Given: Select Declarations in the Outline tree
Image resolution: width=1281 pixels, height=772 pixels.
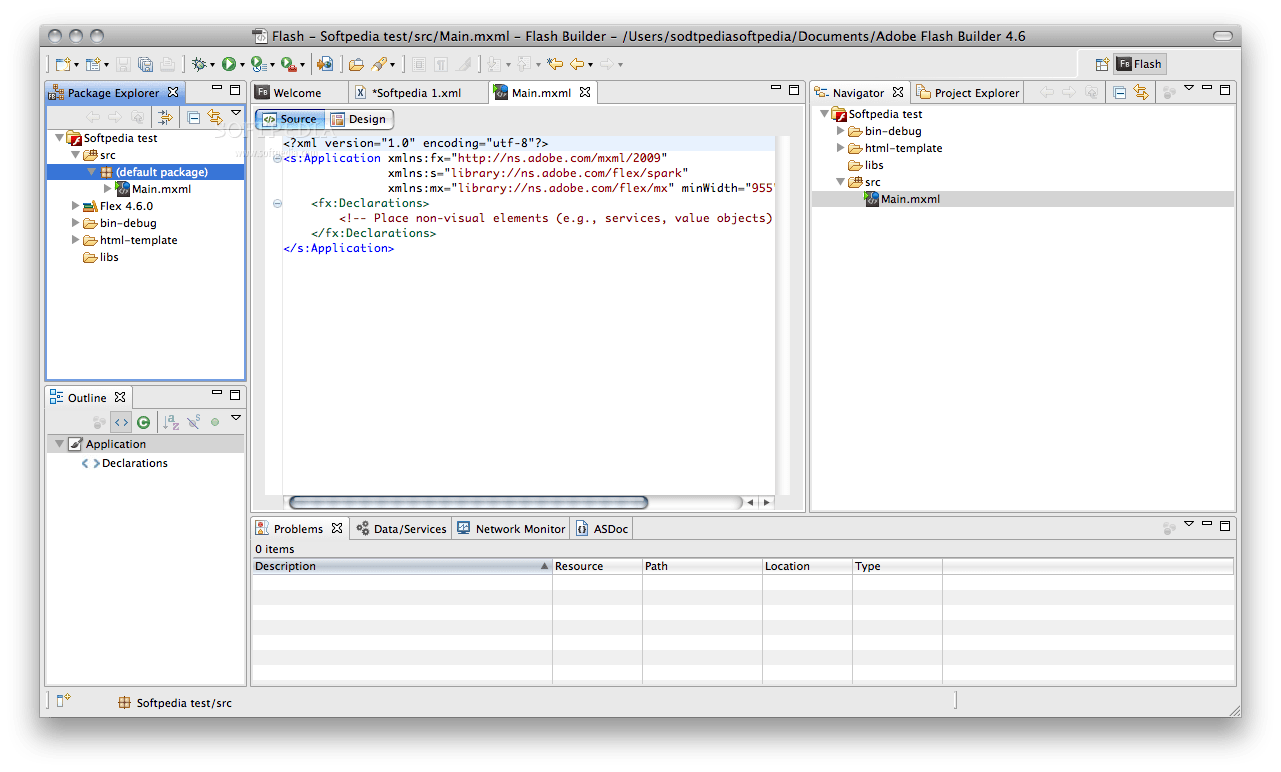Looking at the screenshot, I should pos(135,463).
